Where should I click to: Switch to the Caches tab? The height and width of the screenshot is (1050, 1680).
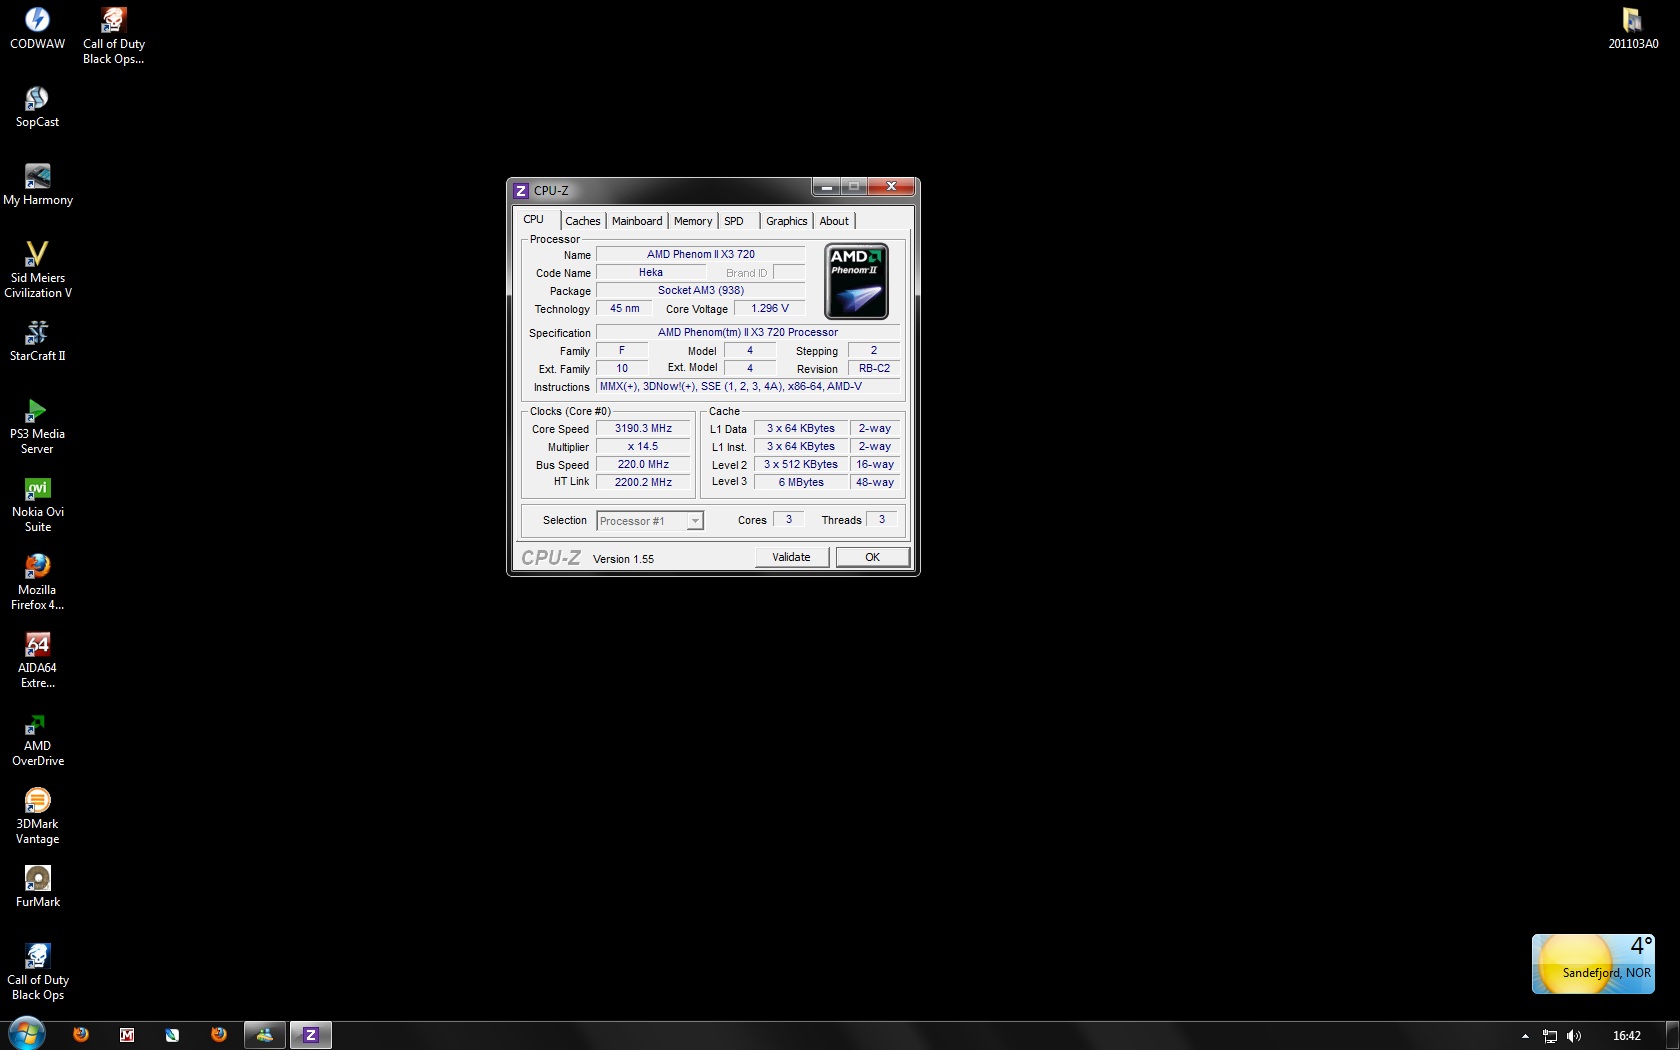point(583,221)
